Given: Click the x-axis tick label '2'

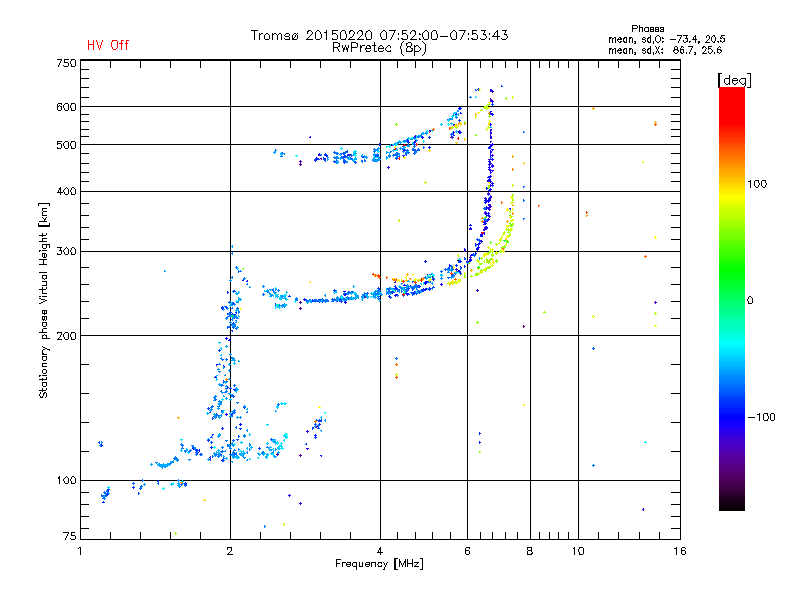Looking at the screenshot, I should pos(230,551).
